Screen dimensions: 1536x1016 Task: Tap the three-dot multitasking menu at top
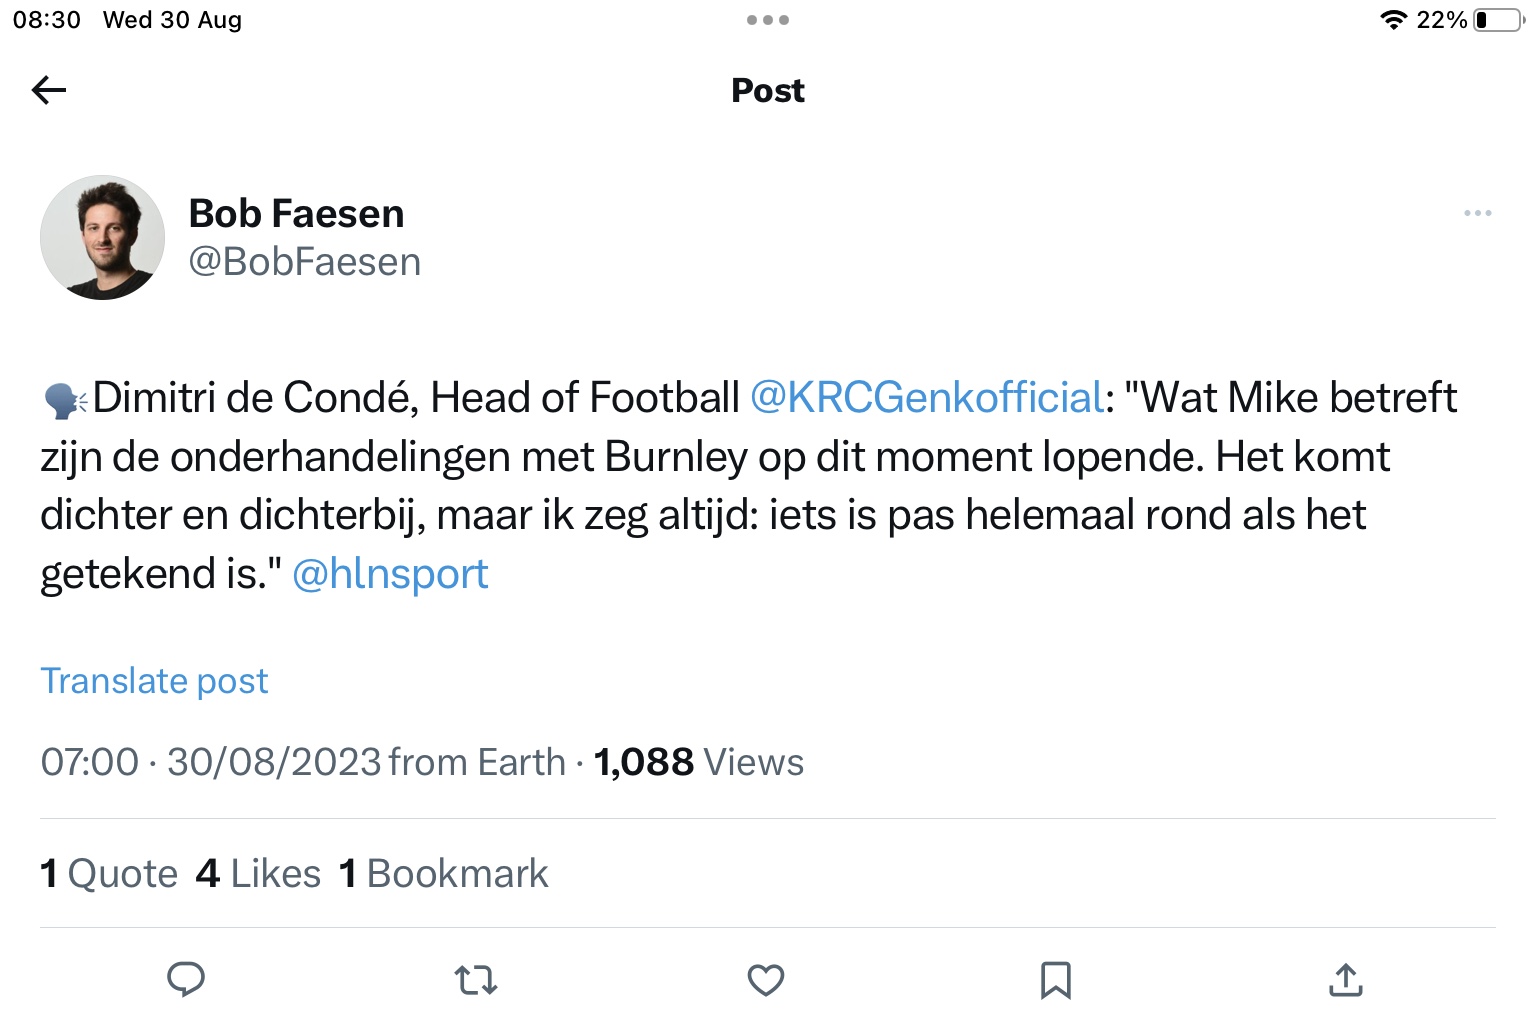(x=768, y=20)
